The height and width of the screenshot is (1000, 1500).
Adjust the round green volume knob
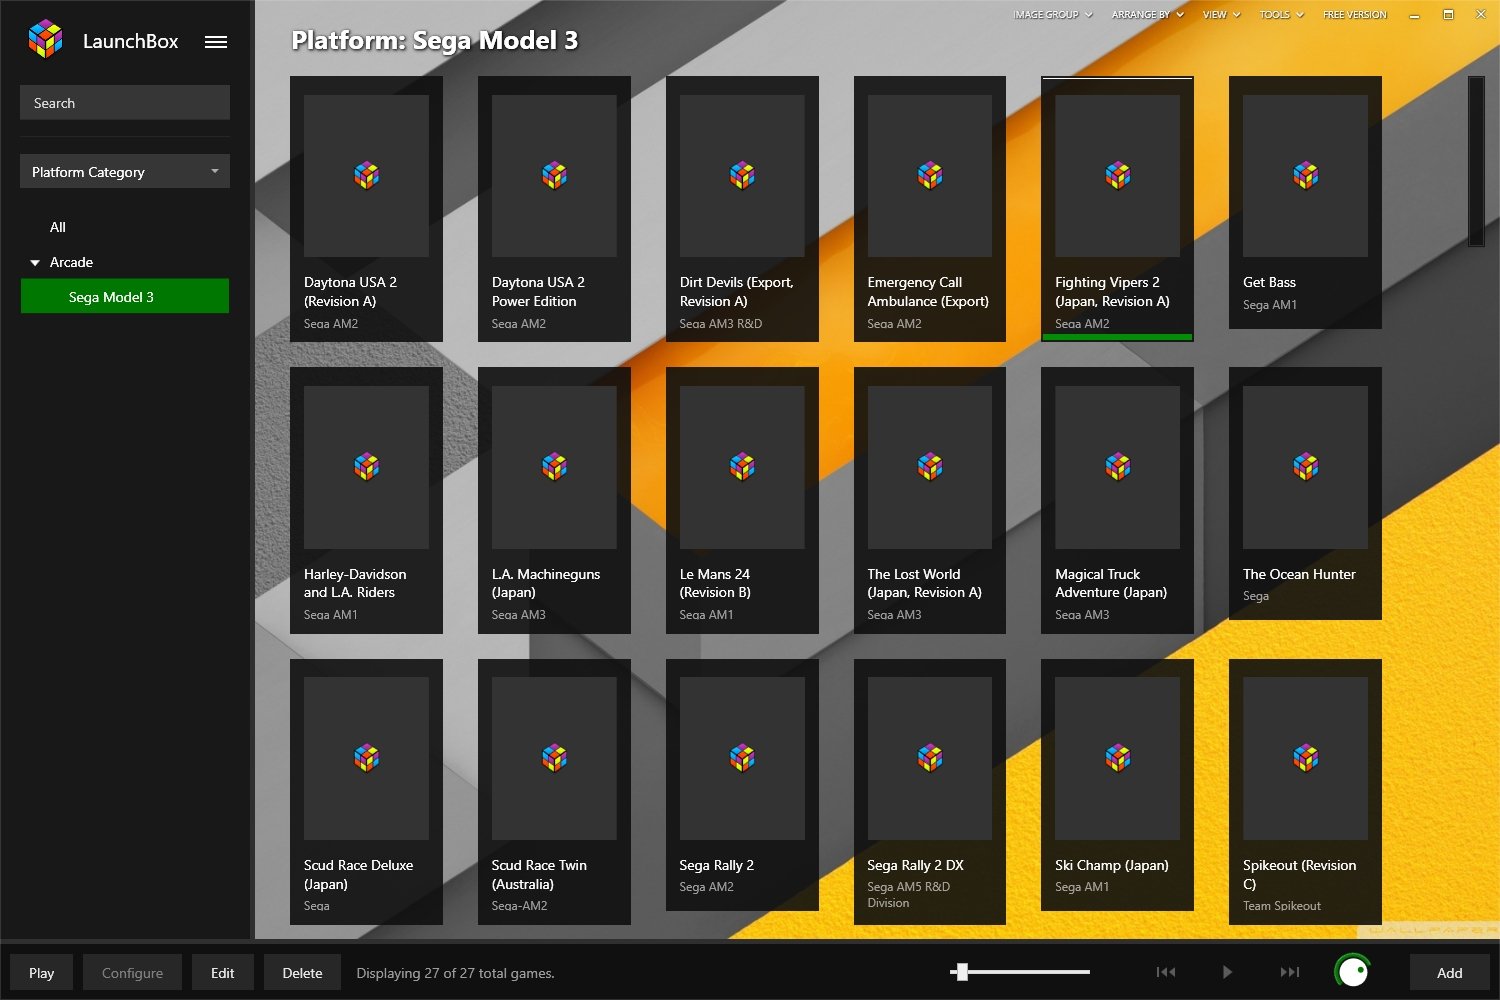point(1352,971)
